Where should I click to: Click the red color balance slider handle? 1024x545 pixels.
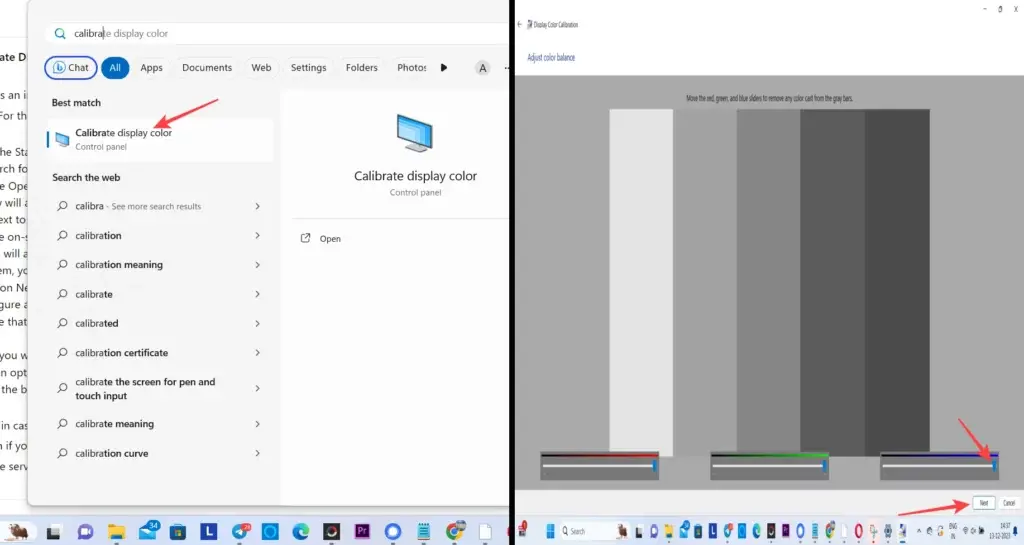pos(654,465)
